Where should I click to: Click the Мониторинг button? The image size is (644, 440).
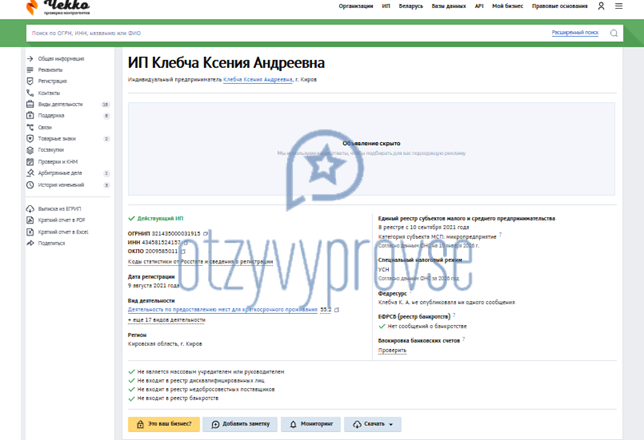tap(311, 424)
